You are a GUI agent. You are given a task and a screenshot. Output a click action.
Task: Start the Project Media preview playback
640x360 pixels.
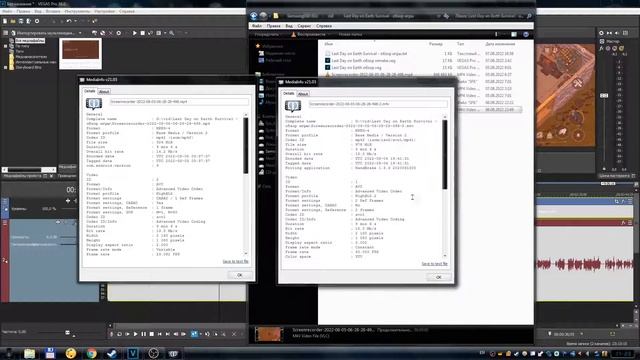click(x=134, y=33)
